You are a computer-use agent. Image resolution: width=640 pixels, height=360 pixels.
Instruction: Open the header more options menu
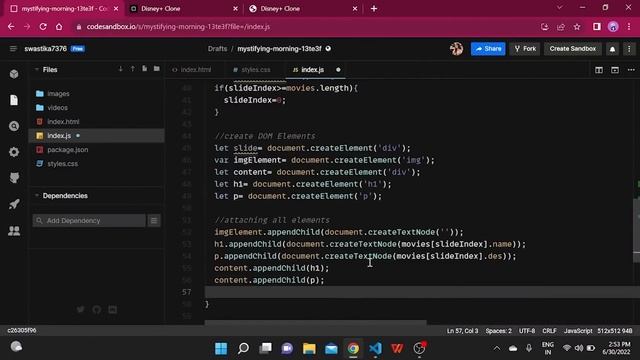click(x=629, y=49)
